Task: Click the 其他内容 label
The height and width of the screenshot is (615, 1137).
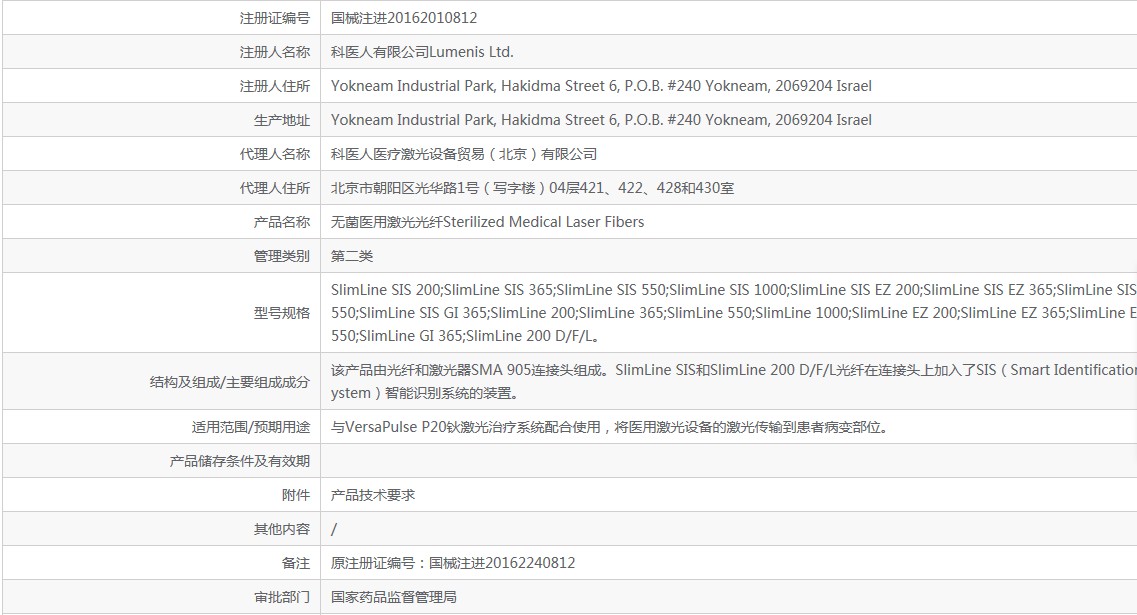Action: tap(281, 529)
